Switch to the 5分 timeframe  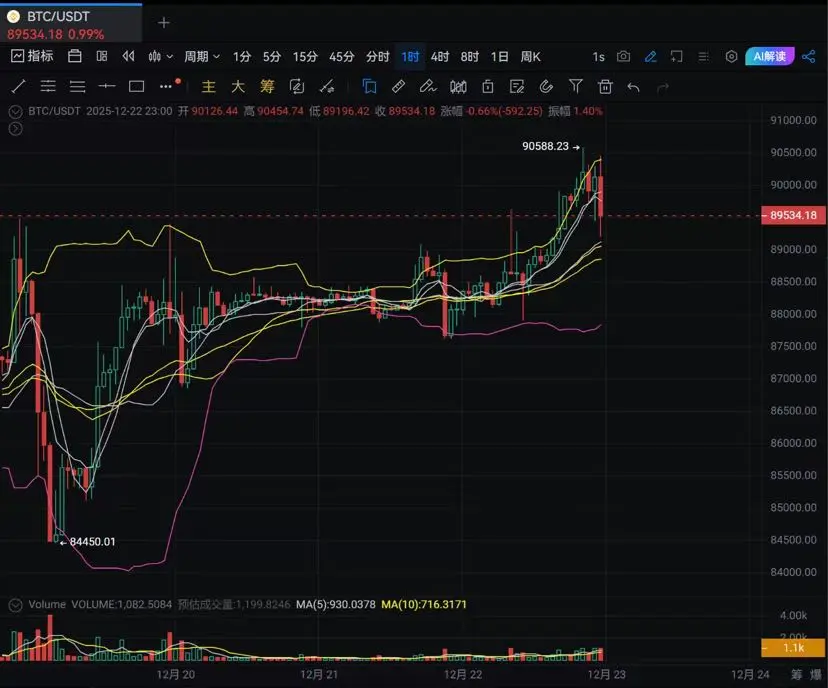tap(271, 56)
